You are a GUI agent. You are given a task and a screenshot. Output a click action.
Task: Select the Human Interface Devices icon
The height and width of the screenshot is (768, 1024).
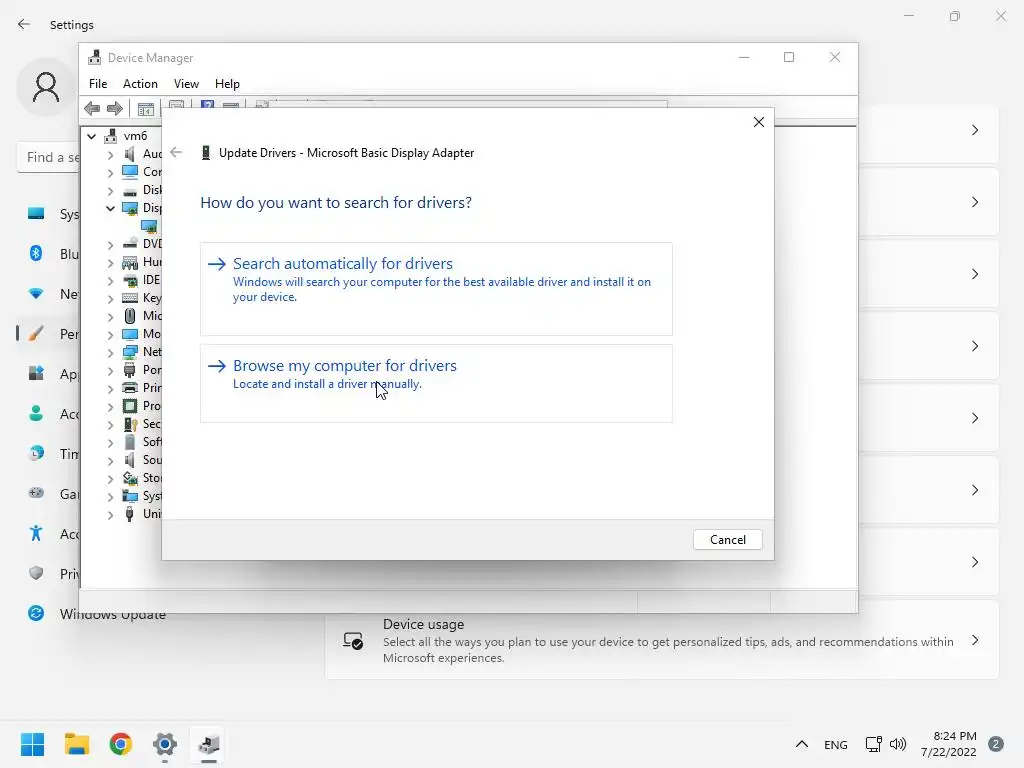coord(130,262)
